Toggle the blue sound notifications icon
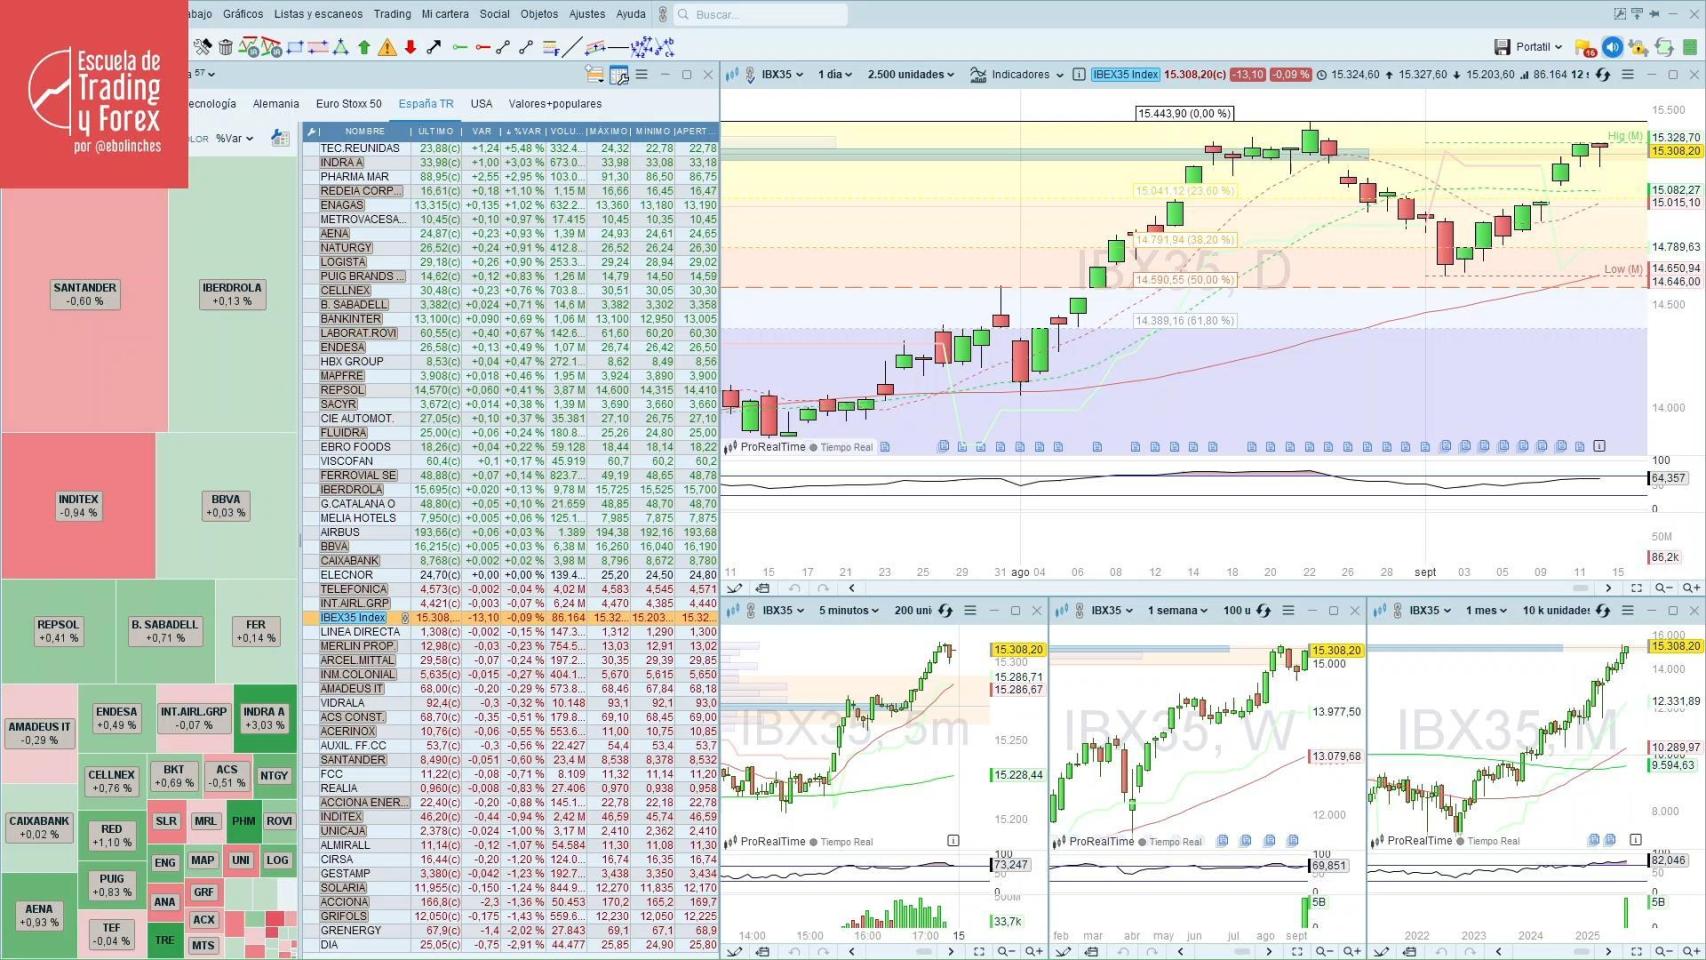The image size is (1706, 960). tap(1612, 46)
